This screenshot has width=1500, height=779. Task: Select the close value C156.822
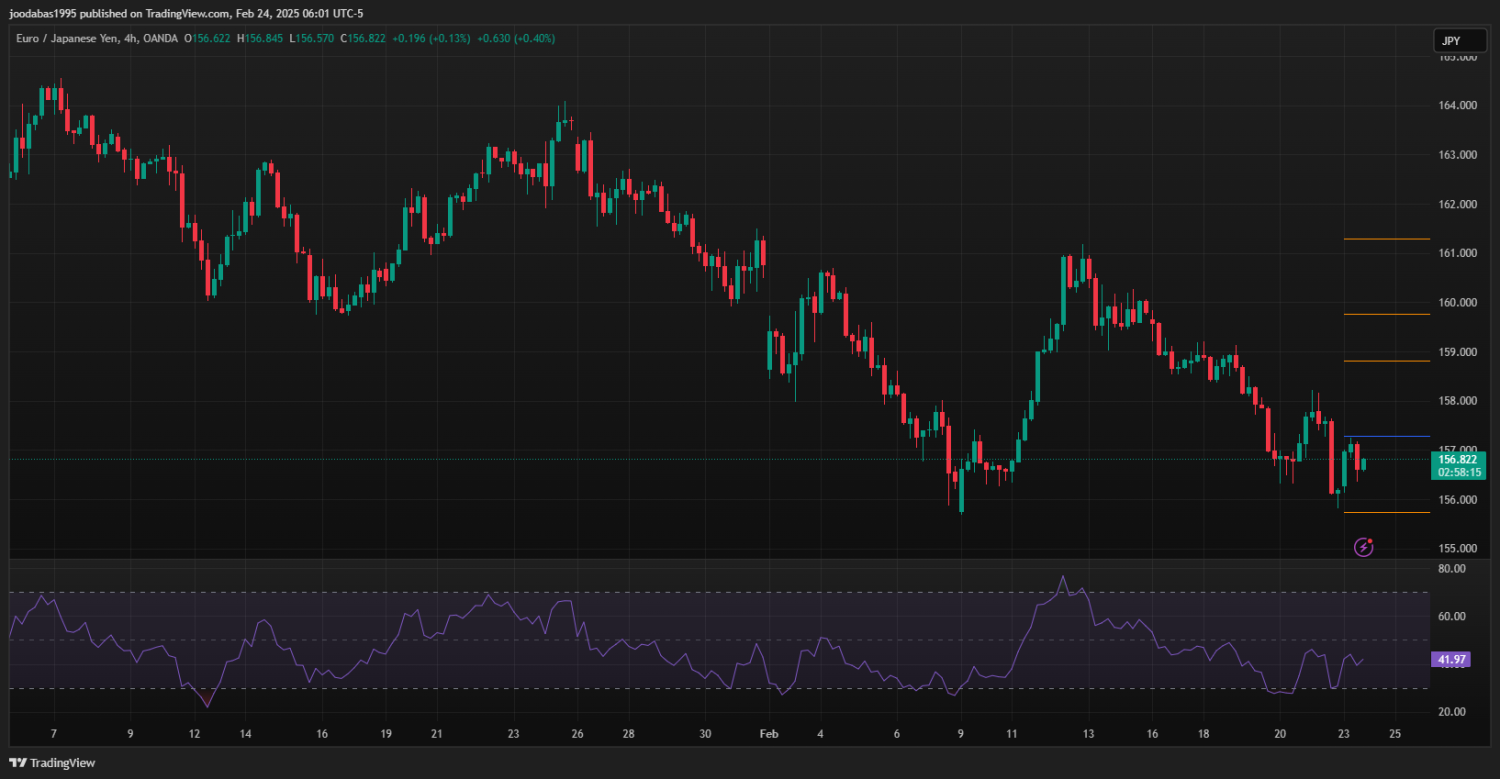[x=363, y=38]
